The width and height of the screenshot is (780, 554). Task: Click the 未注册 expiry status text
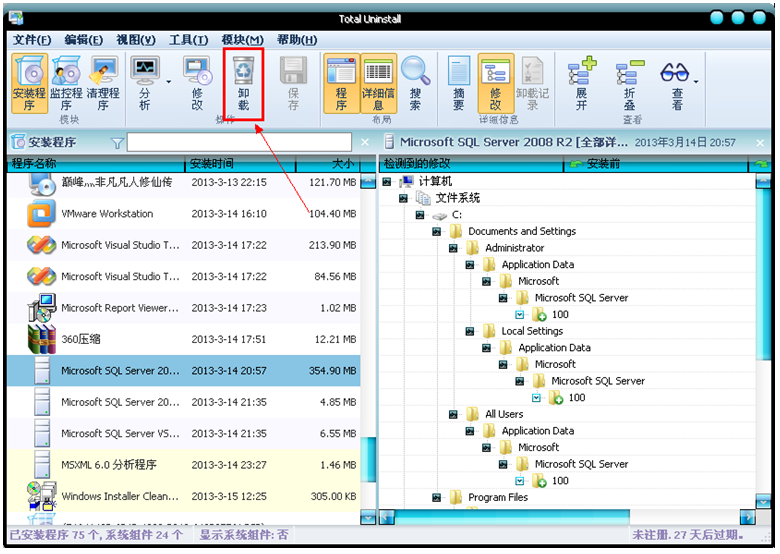coord(688,535)
